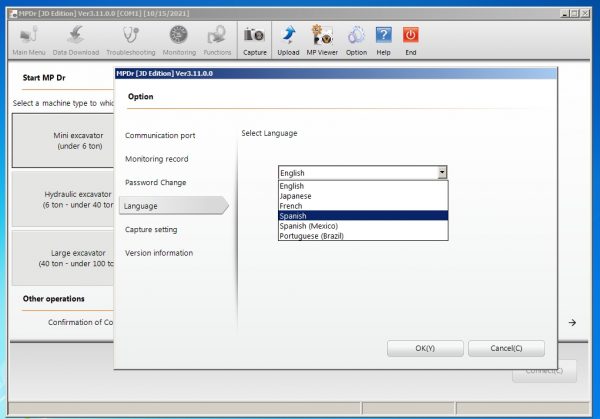This screenshot has height=419, width=600.
Task: Click the Functions toolbar icon
Action: (x=217, y=38)
